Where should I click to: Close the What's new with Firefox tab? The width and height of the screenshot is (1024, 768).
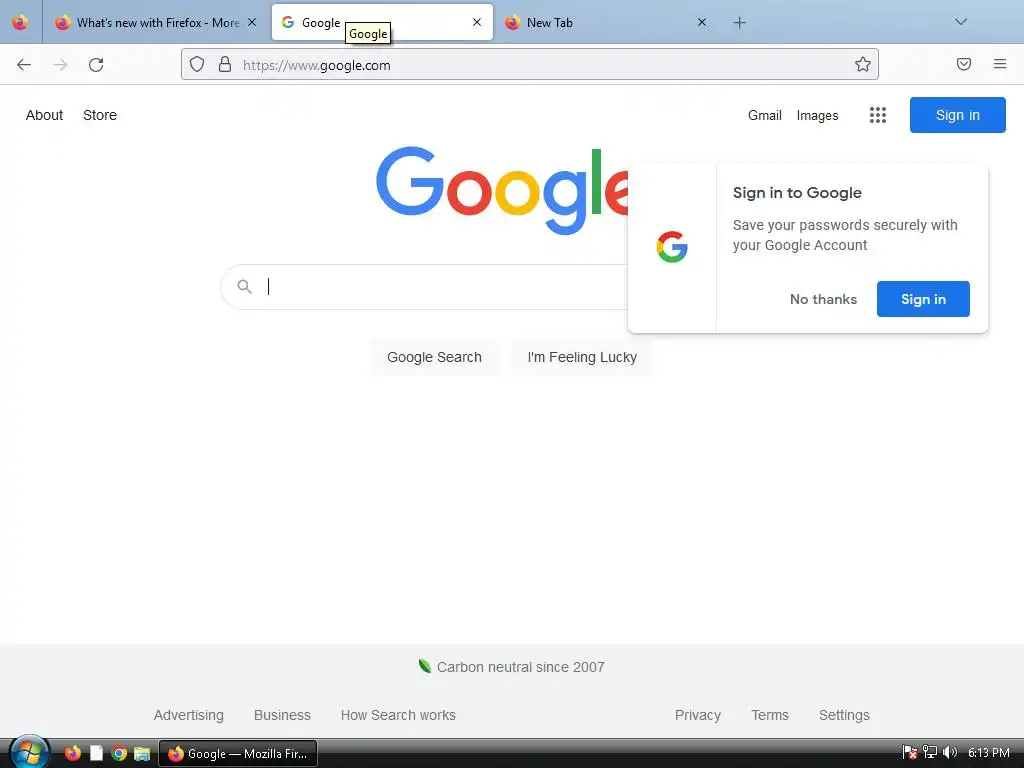(252, 22)
